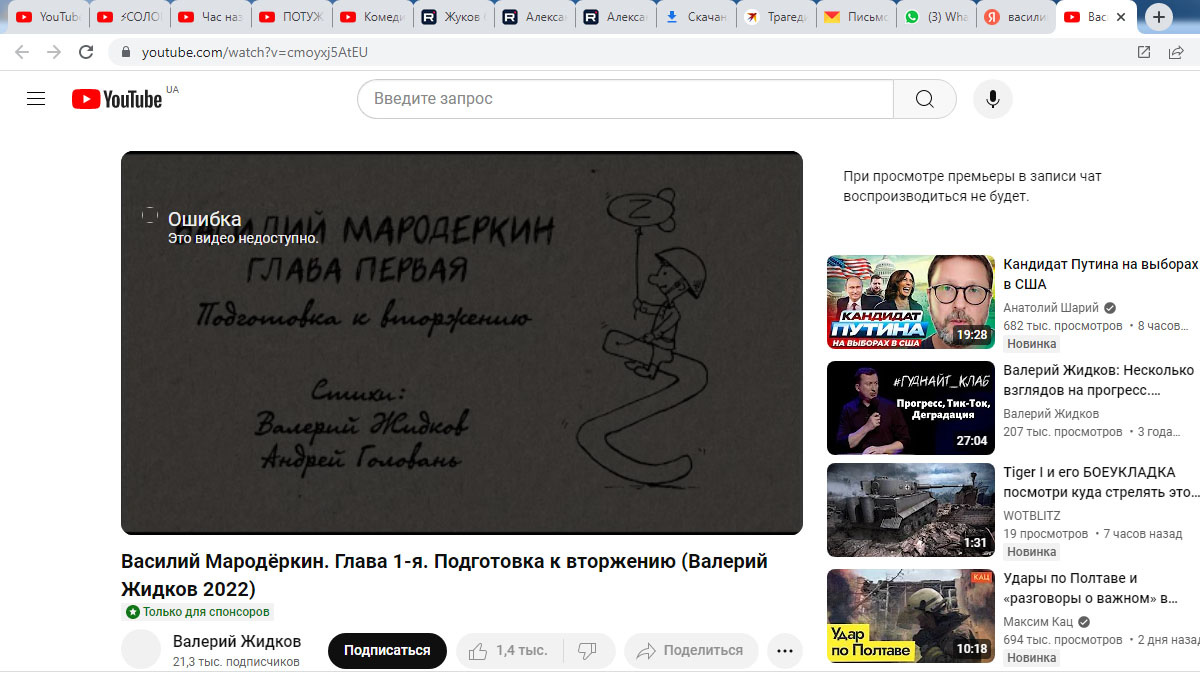Reload the page with the refresh icon
This screenshot has width=1200, height=675.
[x=86, y=52]
